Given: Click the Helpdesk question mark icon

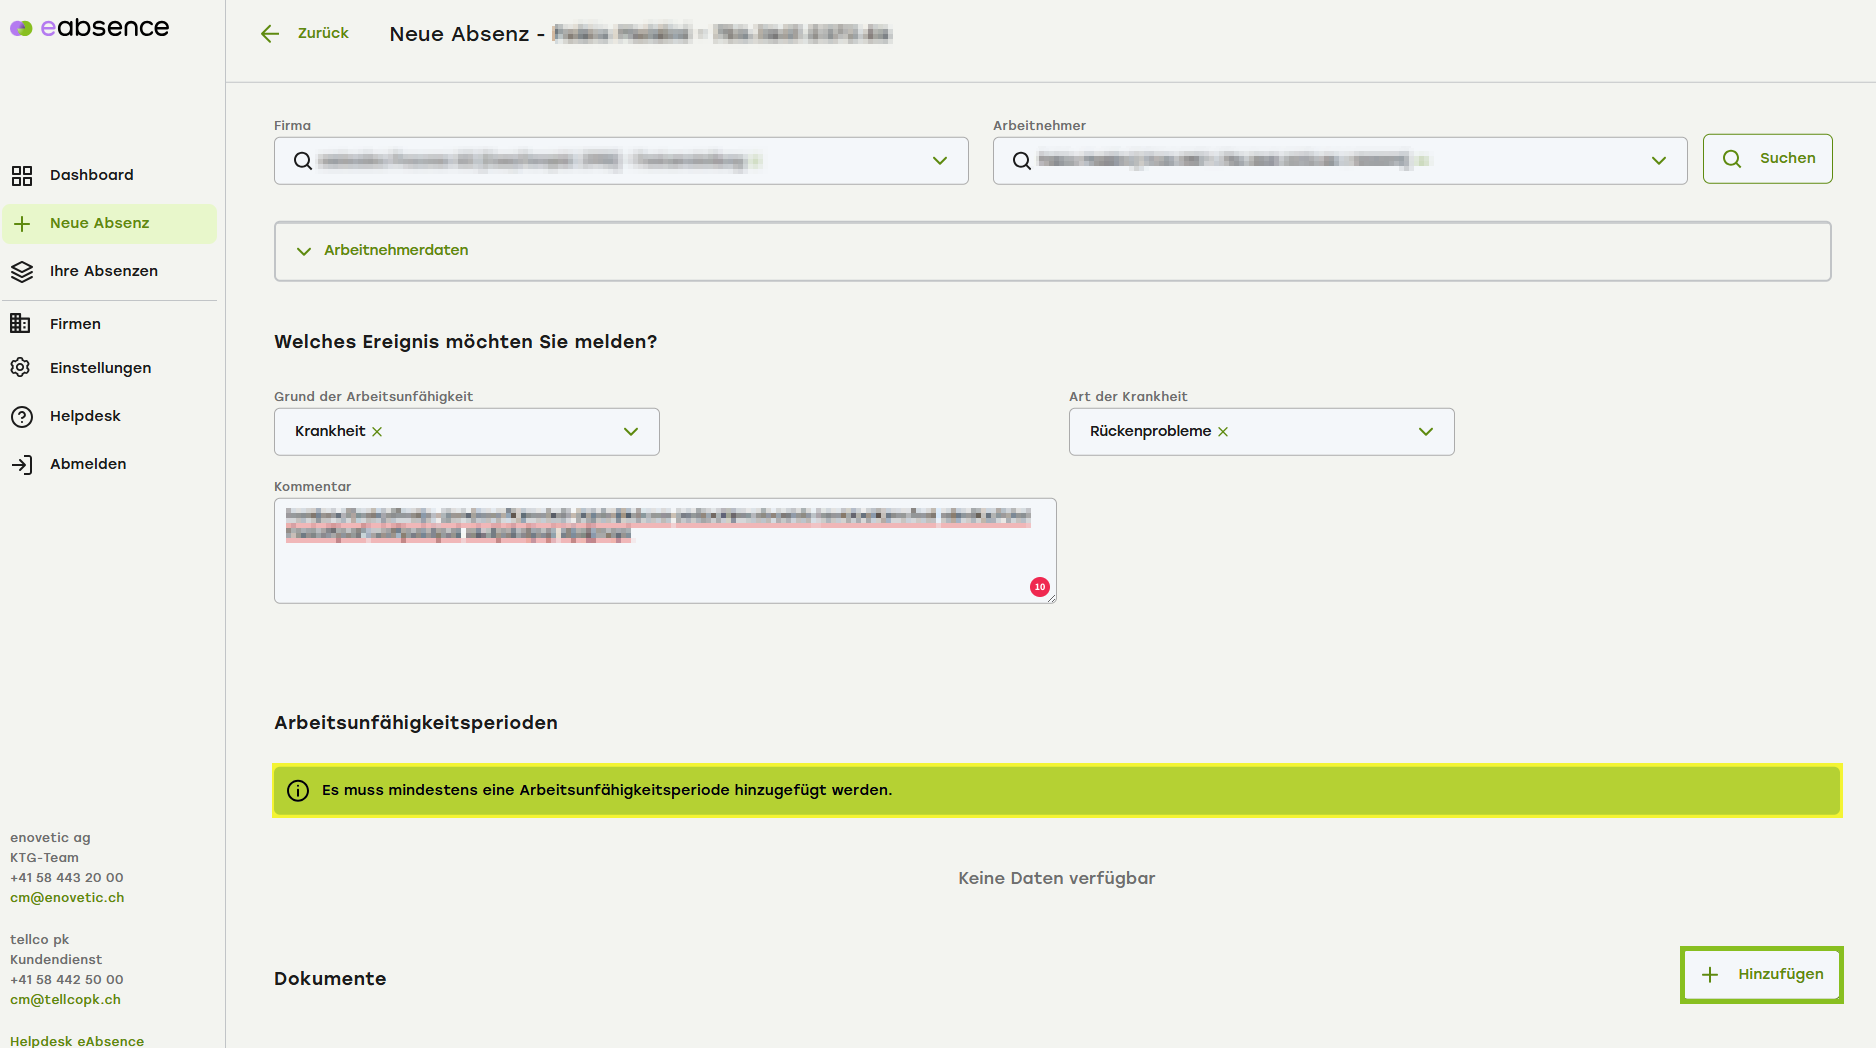Looking at the screenshot, I should coord(22,416).
